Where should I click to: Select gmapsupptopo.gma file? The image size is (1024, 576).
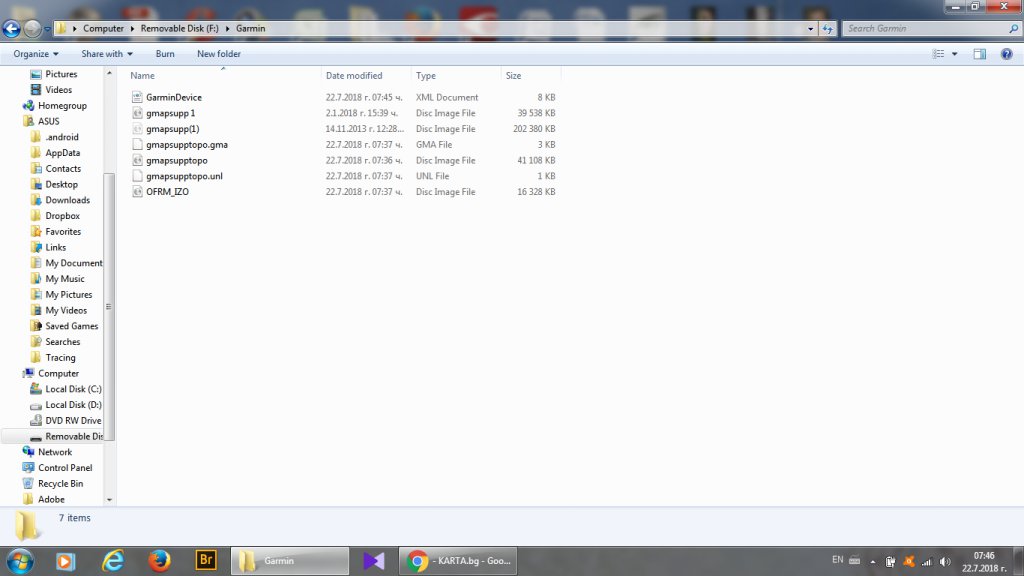187,144
